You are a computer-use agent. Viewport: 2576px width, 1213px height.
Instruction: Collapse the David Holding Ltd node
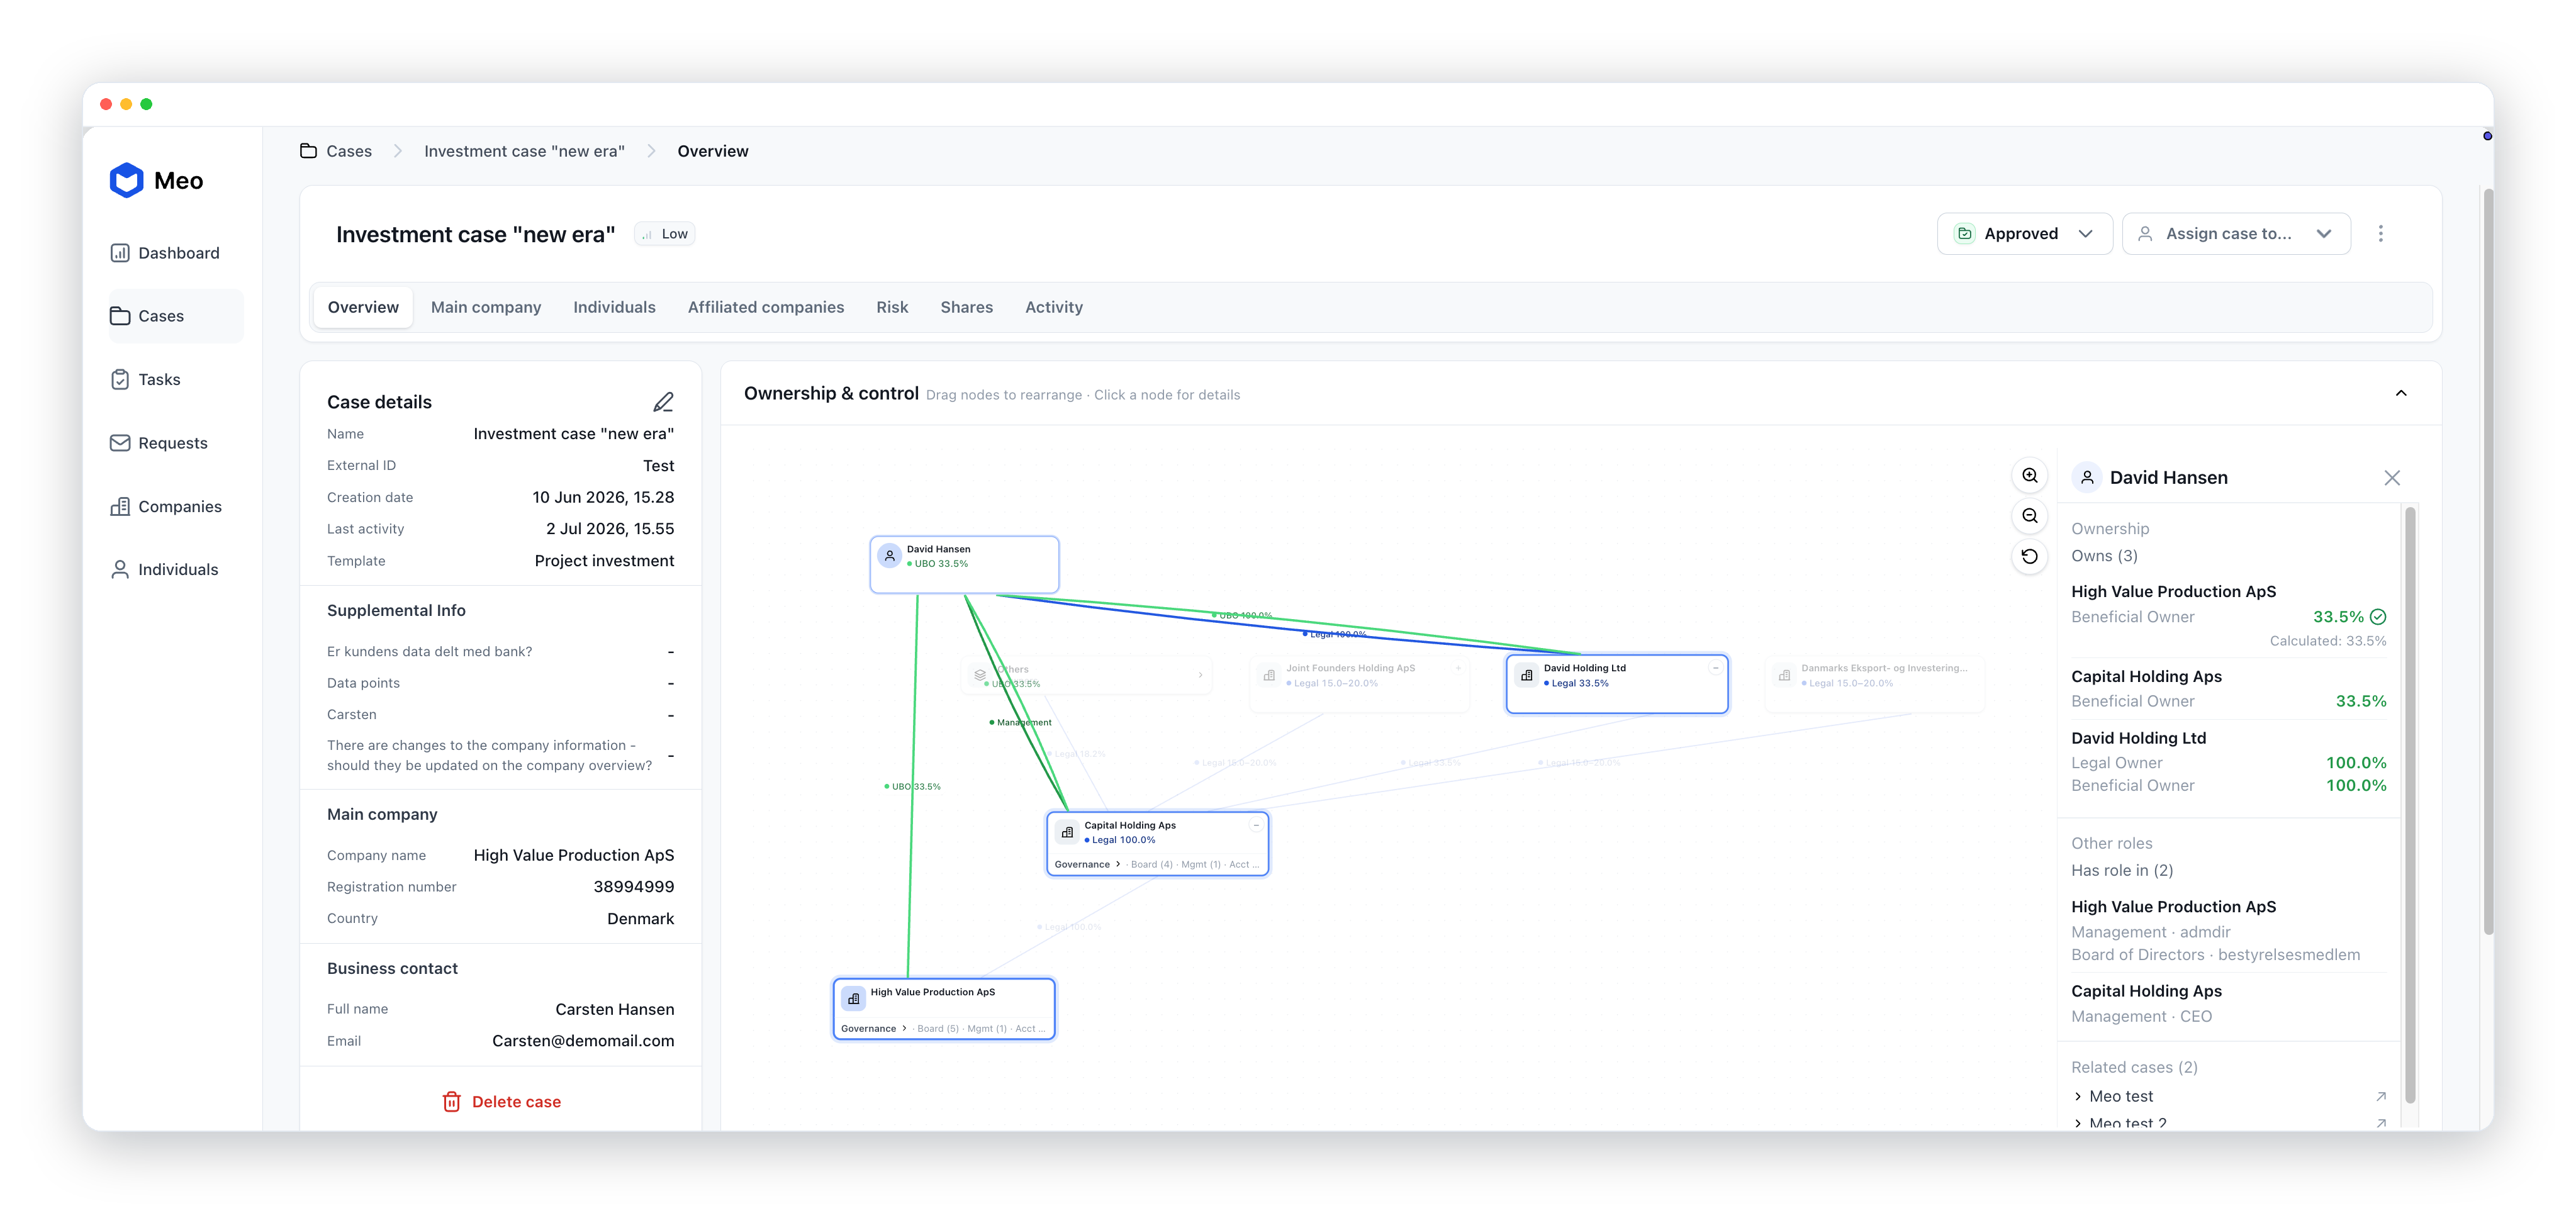coord(1715,668)
